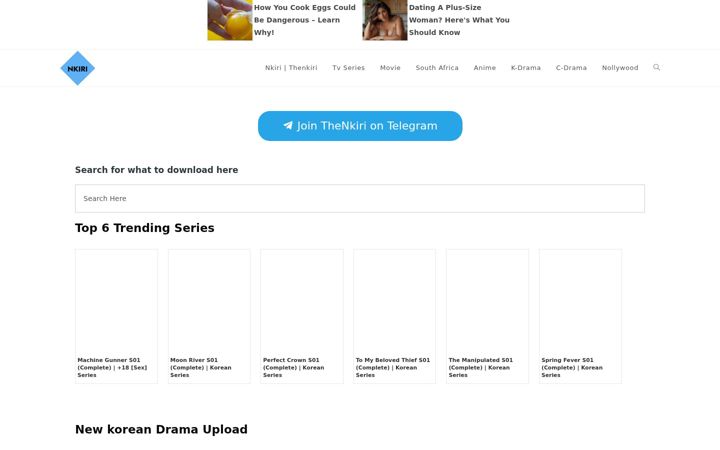Screen dimensions: 720x450
Task: Open The Manipulated S01 poster thumbnail
Action: [x=488, y=302]
